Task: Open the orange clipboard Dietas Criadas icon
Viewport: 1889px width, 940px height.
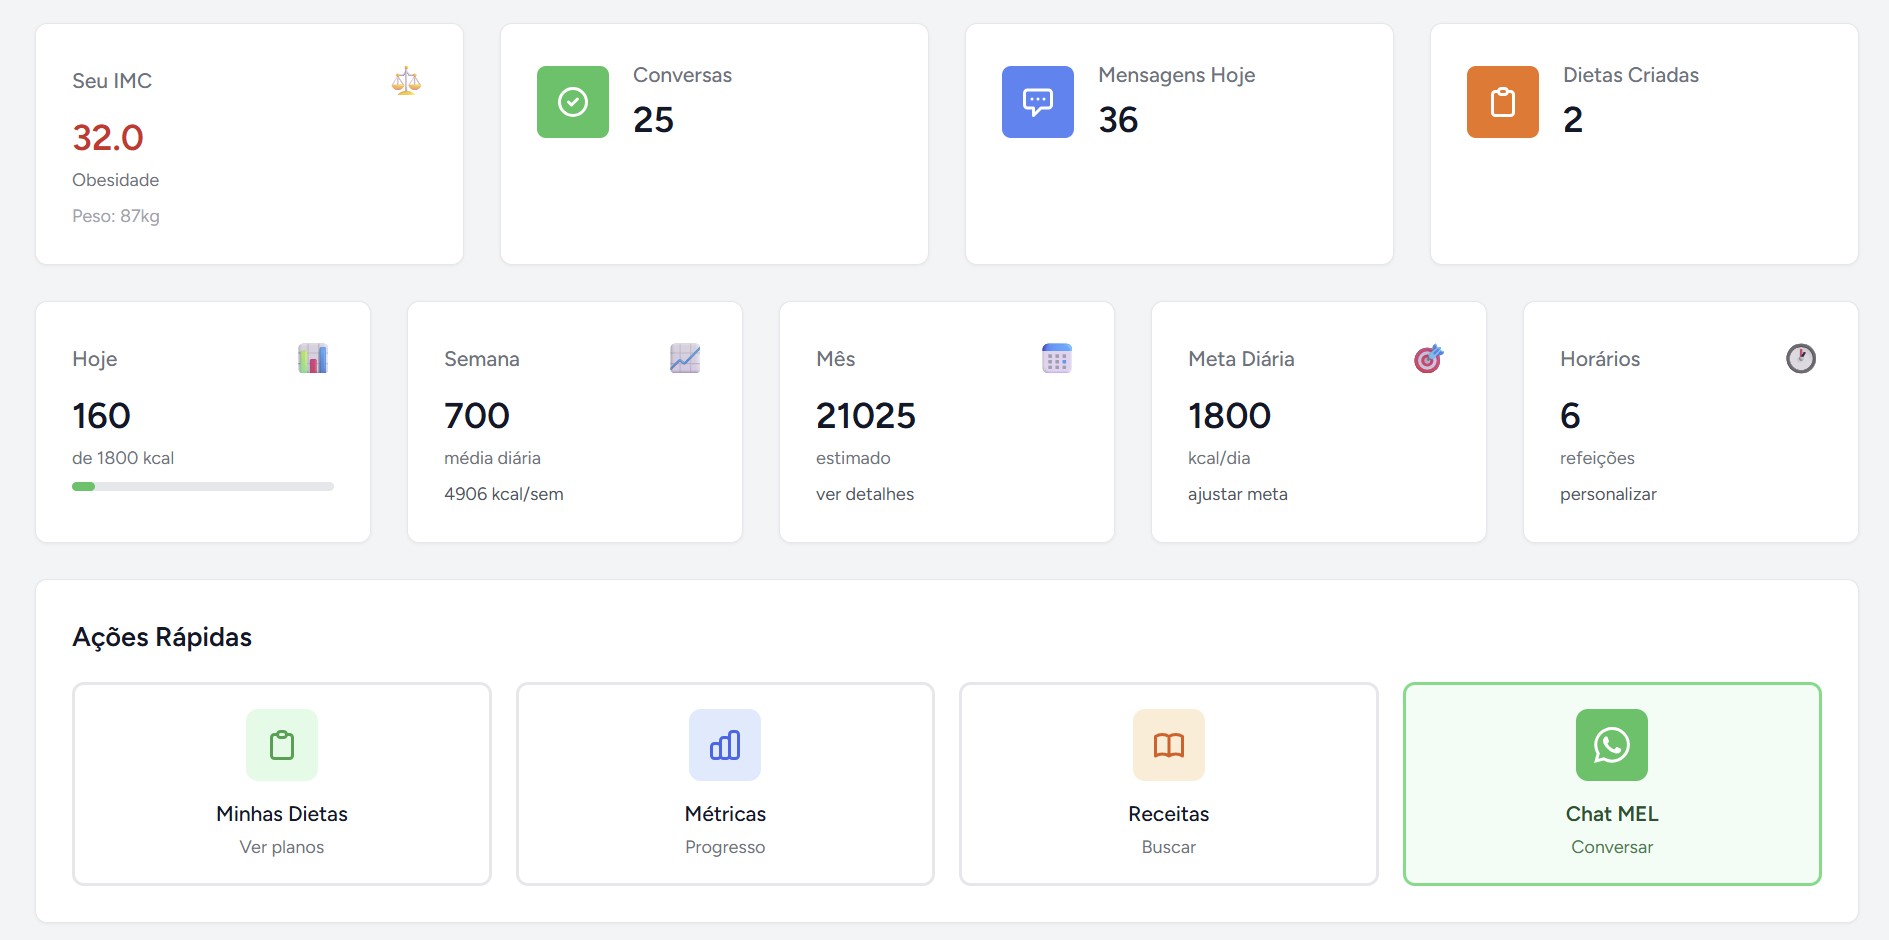Action: [x=1501, y=101]
